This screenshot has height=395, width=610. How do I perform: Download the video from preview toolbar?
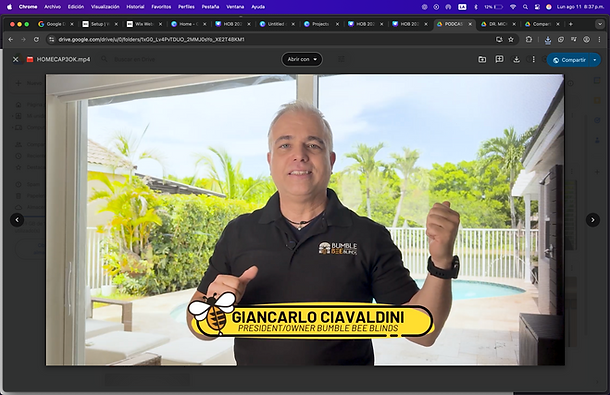click(x=516, y=59)
